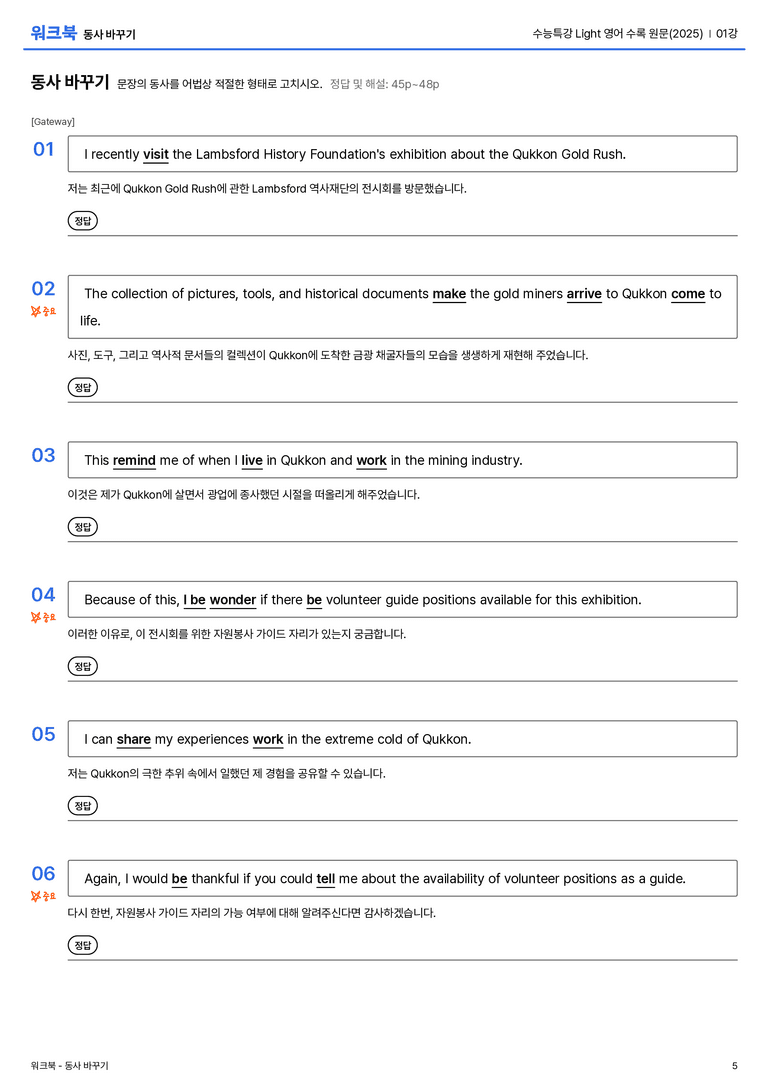Click the underlined word 'remind' in sentence 03
Viewport: 768px width, 1087px height.
pos(134,460)
